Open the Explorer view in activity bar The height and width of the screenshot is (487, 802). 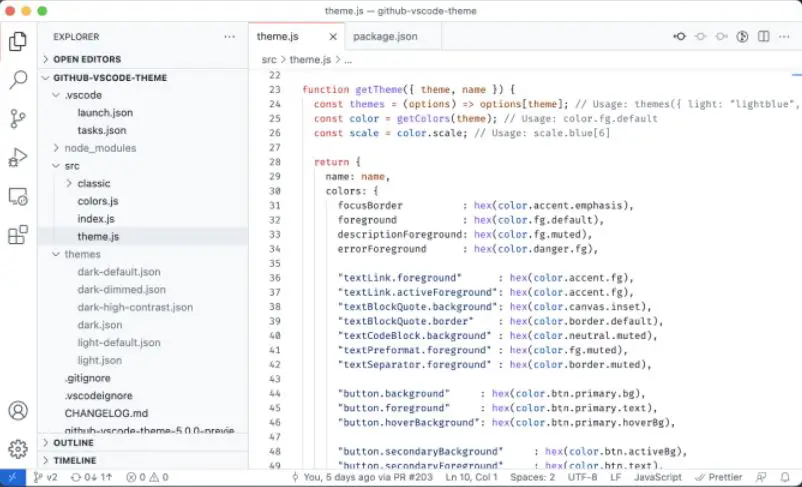[x=18, y=41]
